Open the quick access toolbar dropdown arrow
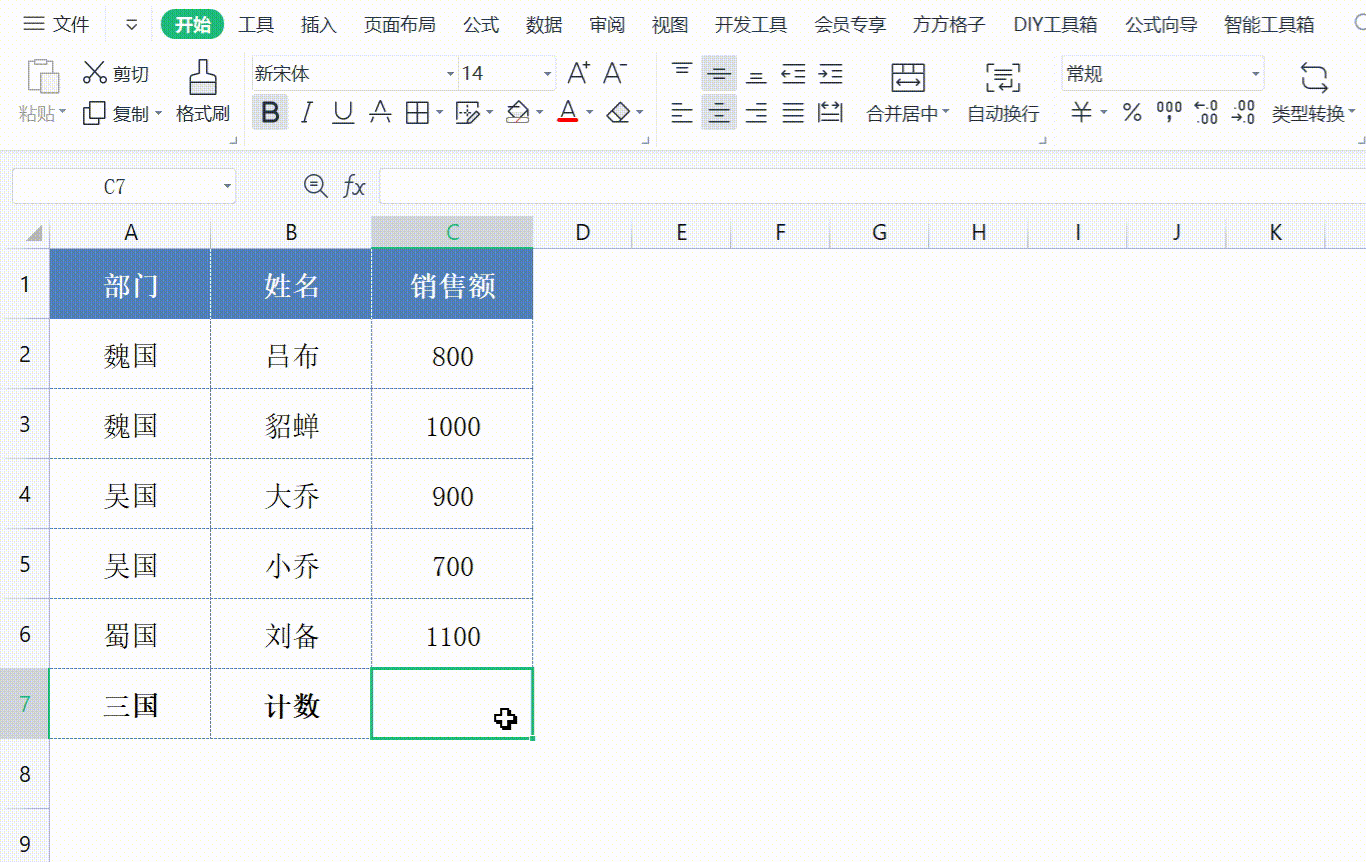This screenshot has height=862, width=1366. (x=132, y=25)
